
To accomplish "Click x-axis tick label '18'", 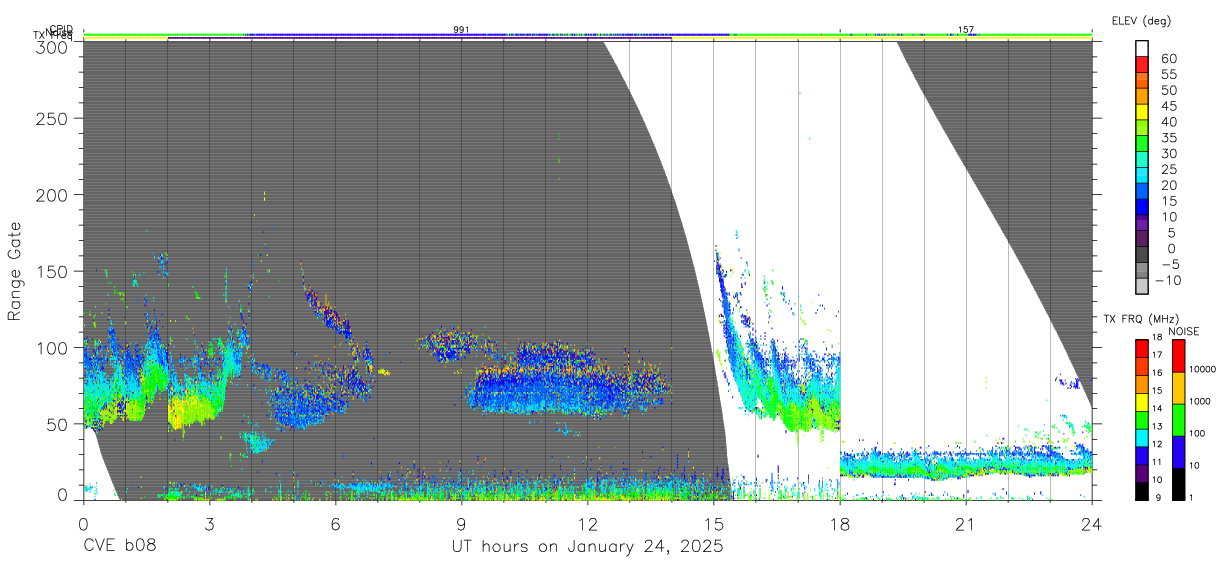I will click(840, 523).
